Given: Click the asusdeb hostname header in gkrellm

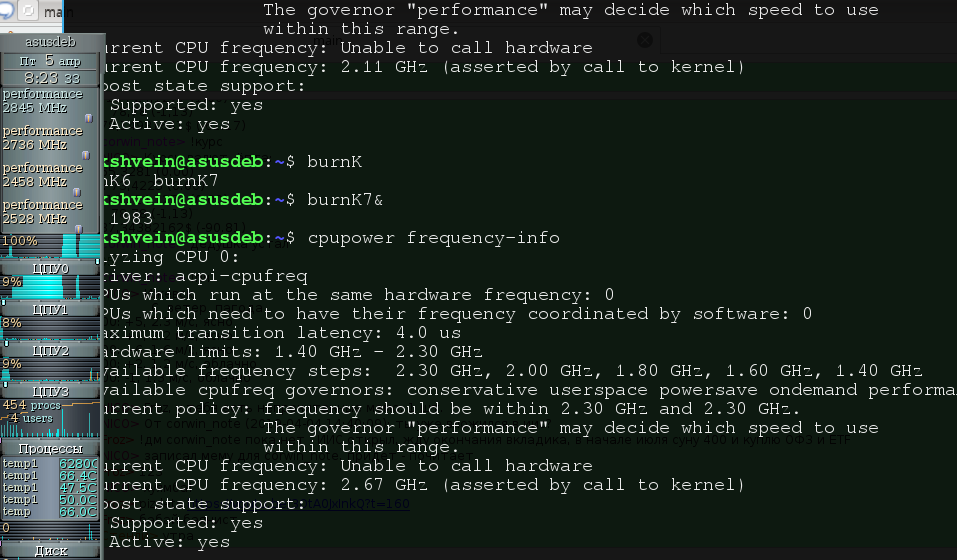Looking at the screenshot, I should pos(50,42).
